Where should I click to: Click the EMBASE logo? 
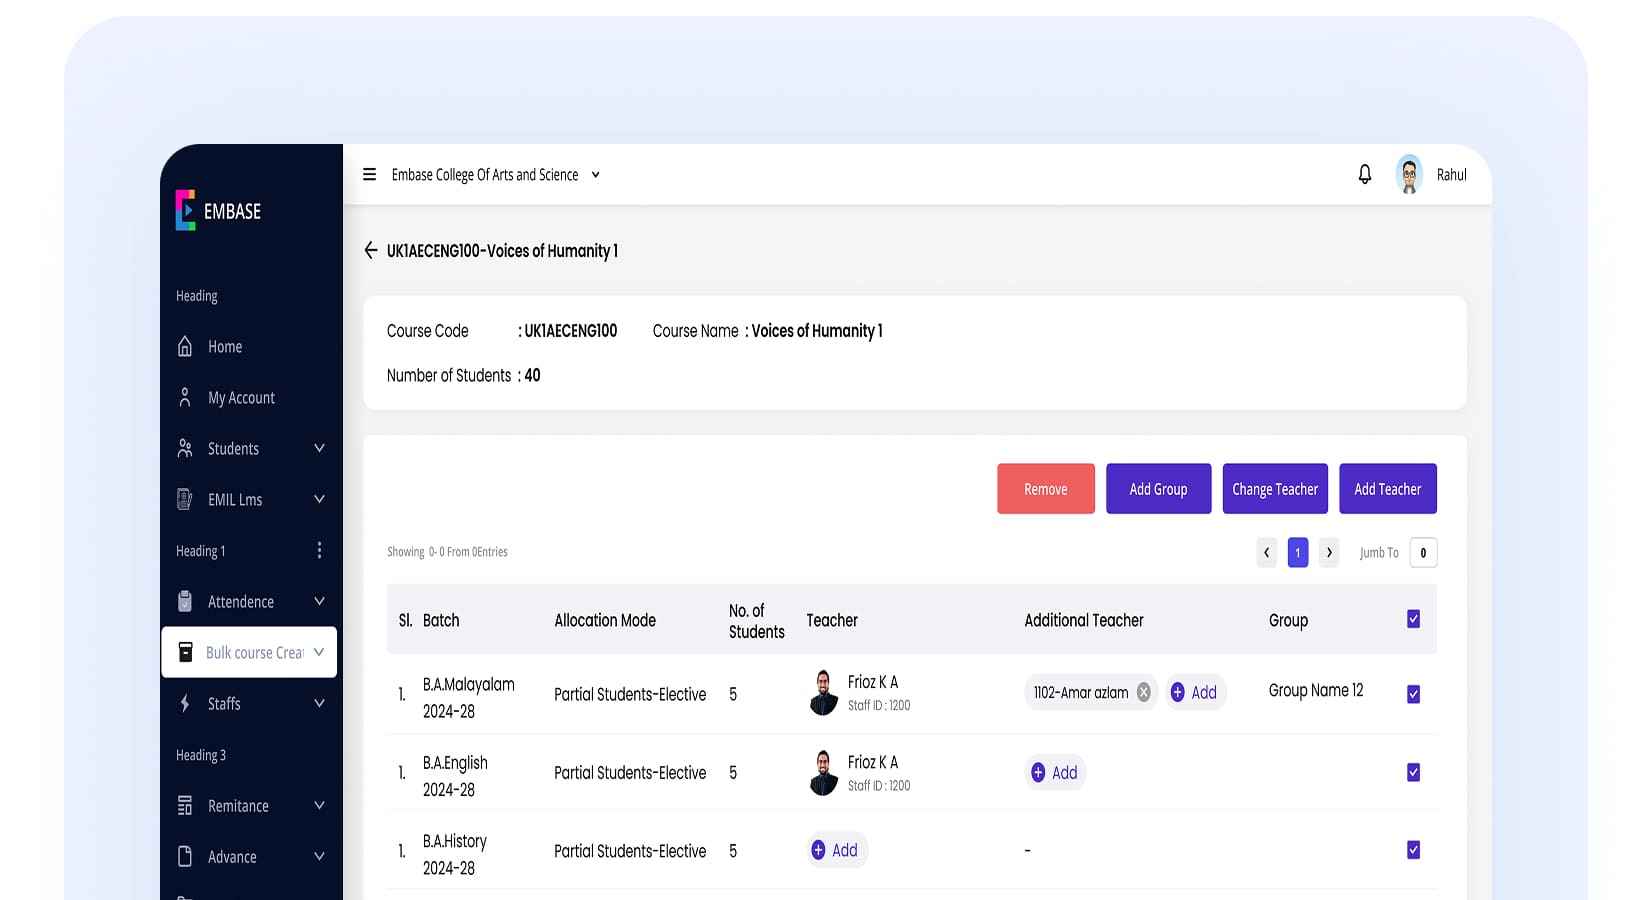point(218,210)
